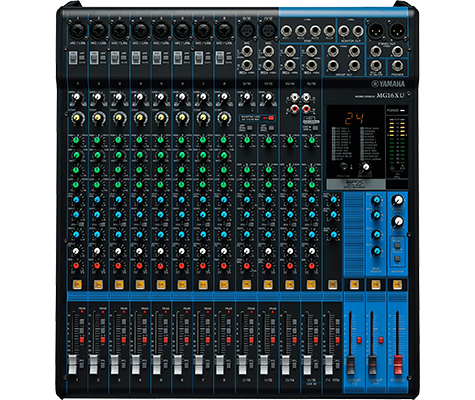Click the channel 4 GAIN knob
This screenshot has height=400, width=475.
click(x=140, y=97)
